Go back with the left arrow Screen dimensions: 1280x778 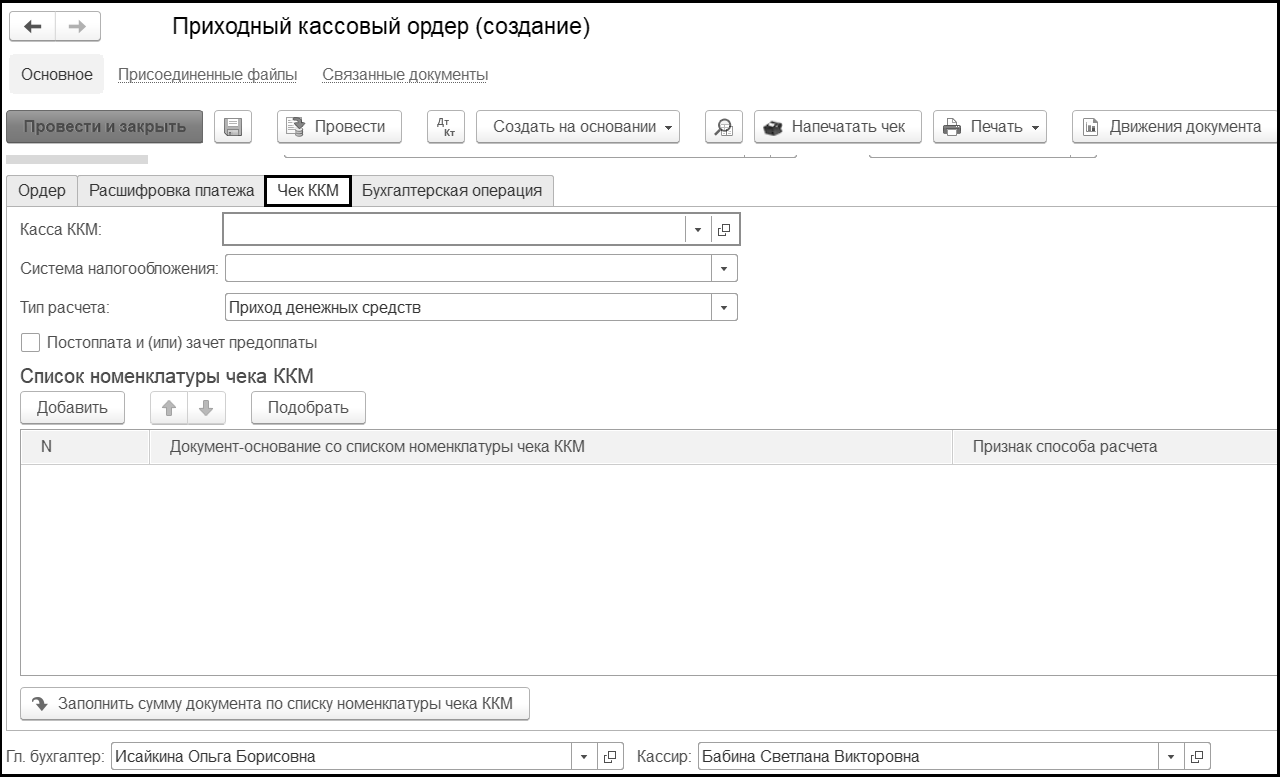click(32, 27)
